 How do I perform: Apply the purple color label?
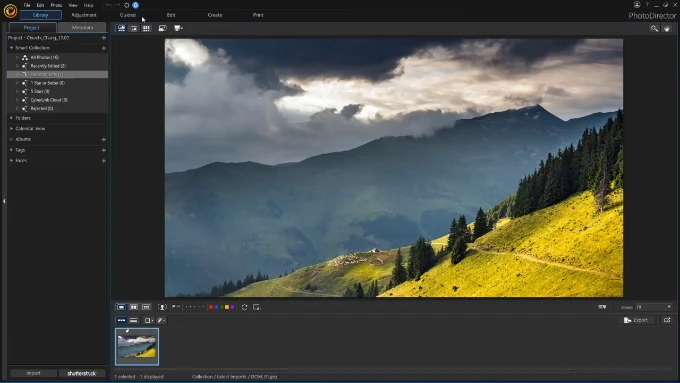[x=232, y=307]
